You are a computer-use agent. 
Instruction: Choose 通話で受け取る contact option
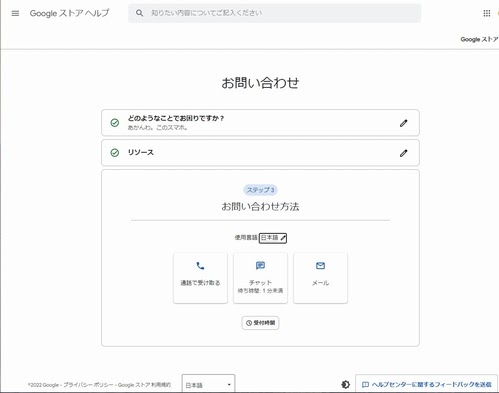200,278
